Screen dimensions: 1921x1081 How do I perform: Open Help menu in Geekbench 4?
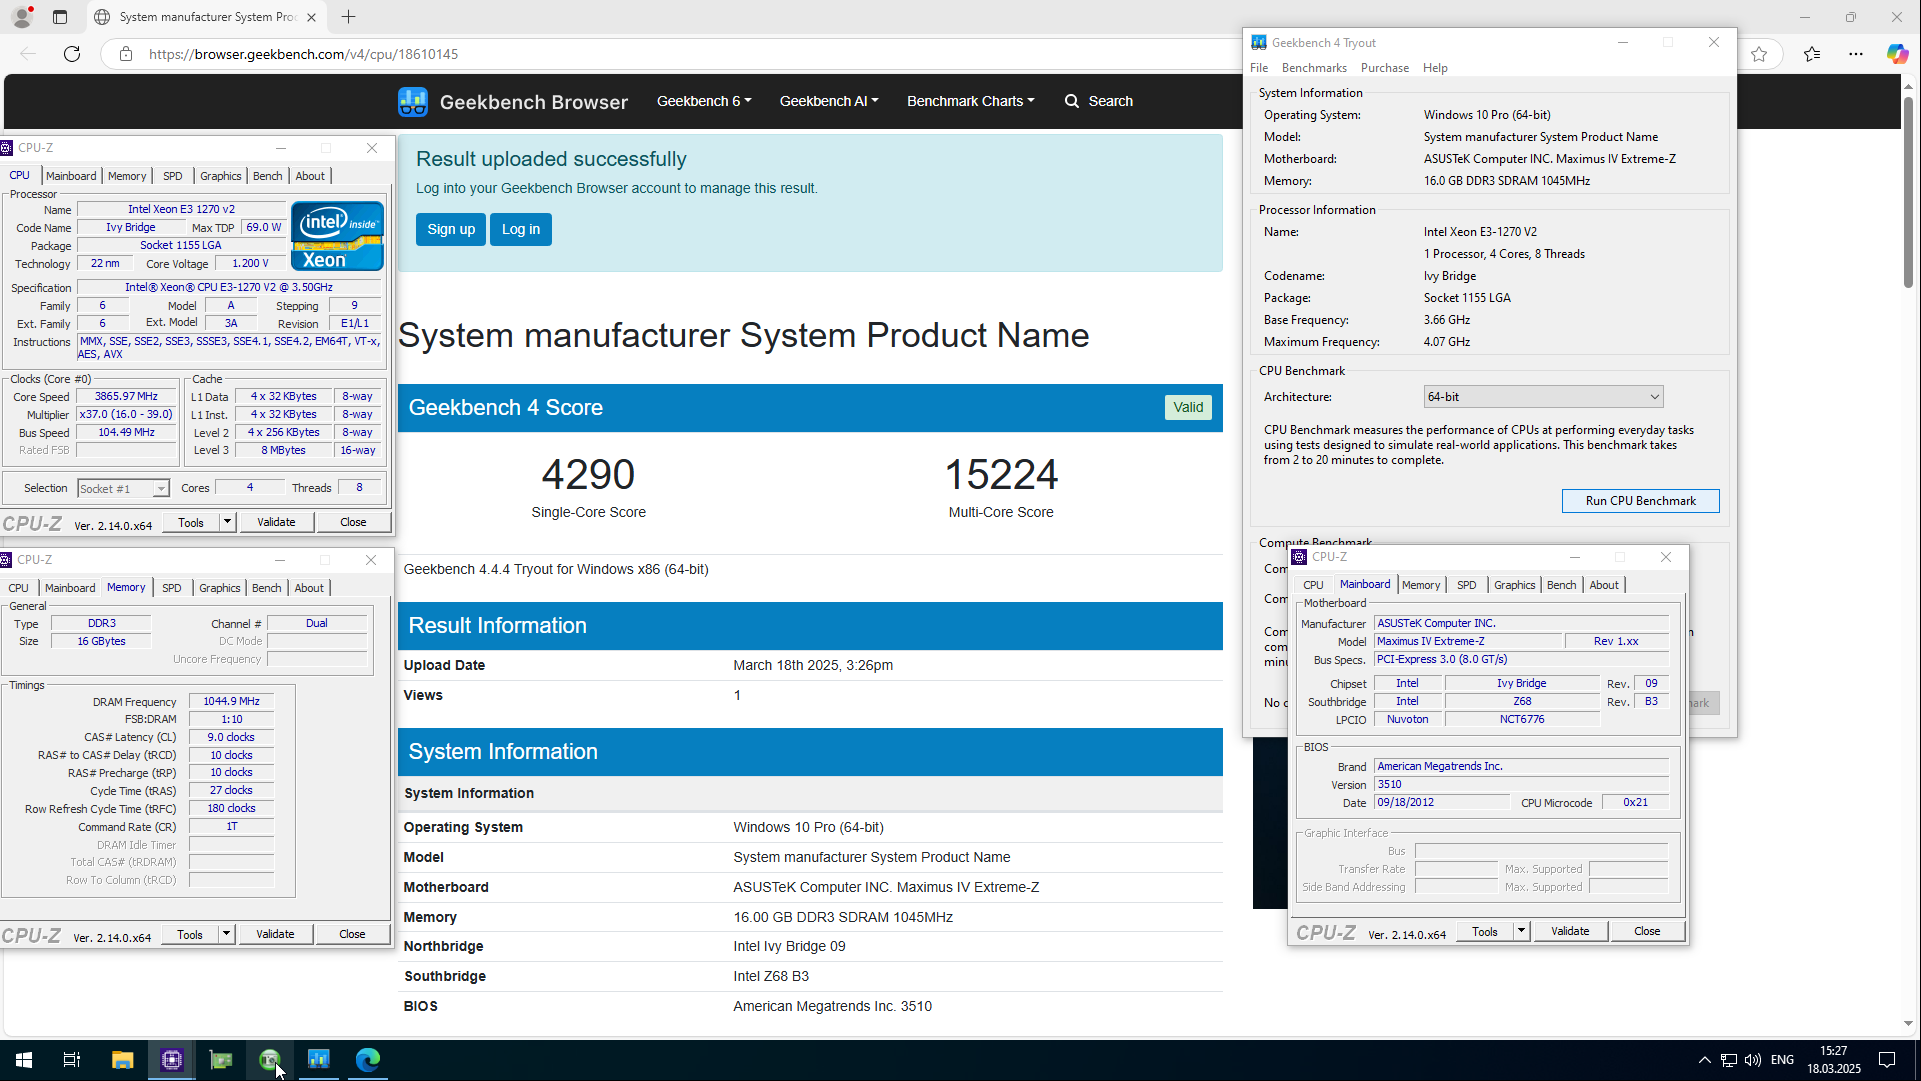[x=1435, y=68]
